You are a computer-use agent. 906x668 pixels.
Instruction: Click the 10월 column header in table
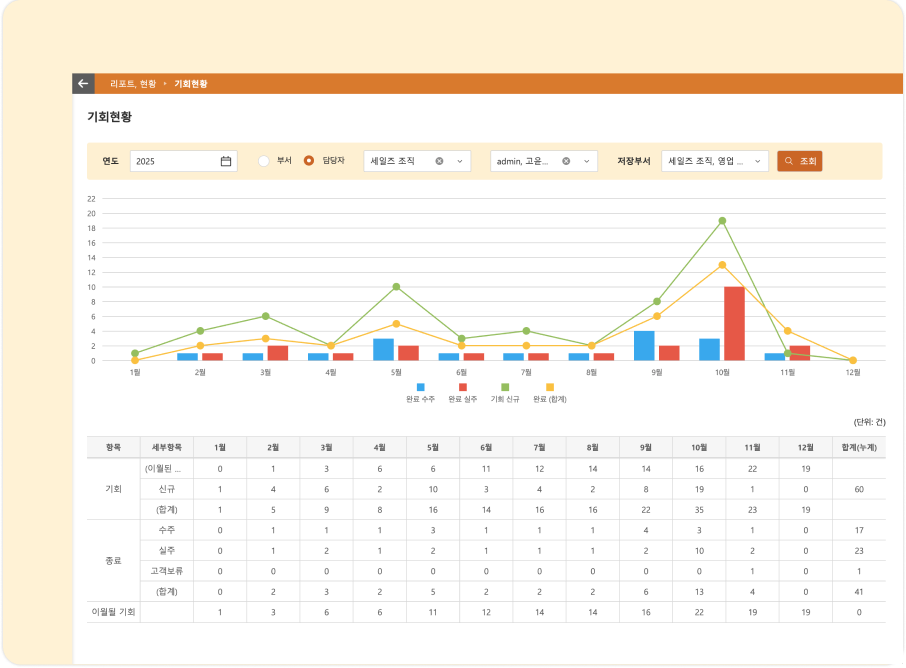tap(699, 447)
